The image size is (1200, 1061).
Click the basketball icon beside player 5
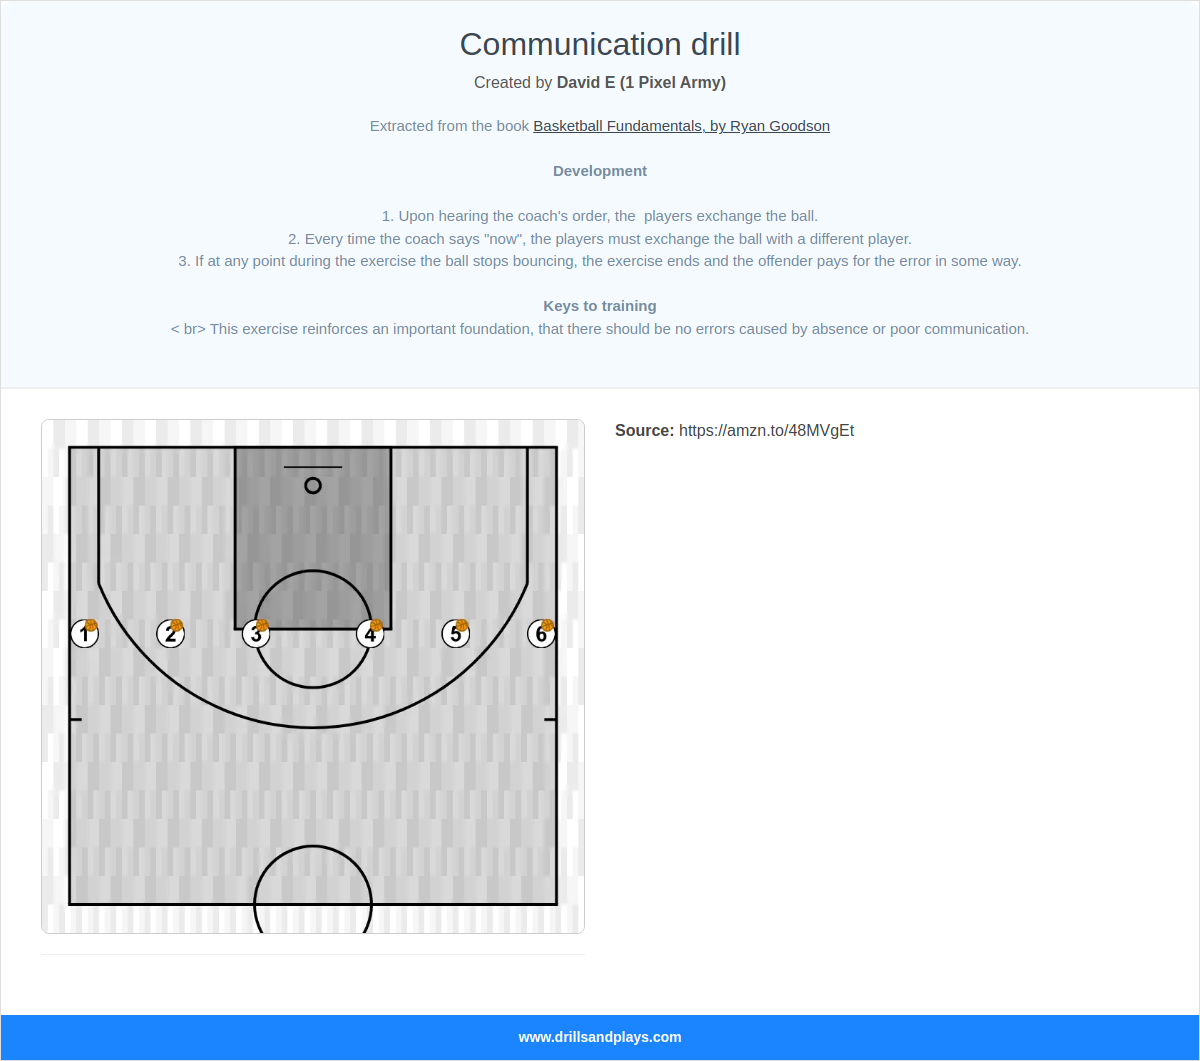pyautogui.click(x=464, y=623)
